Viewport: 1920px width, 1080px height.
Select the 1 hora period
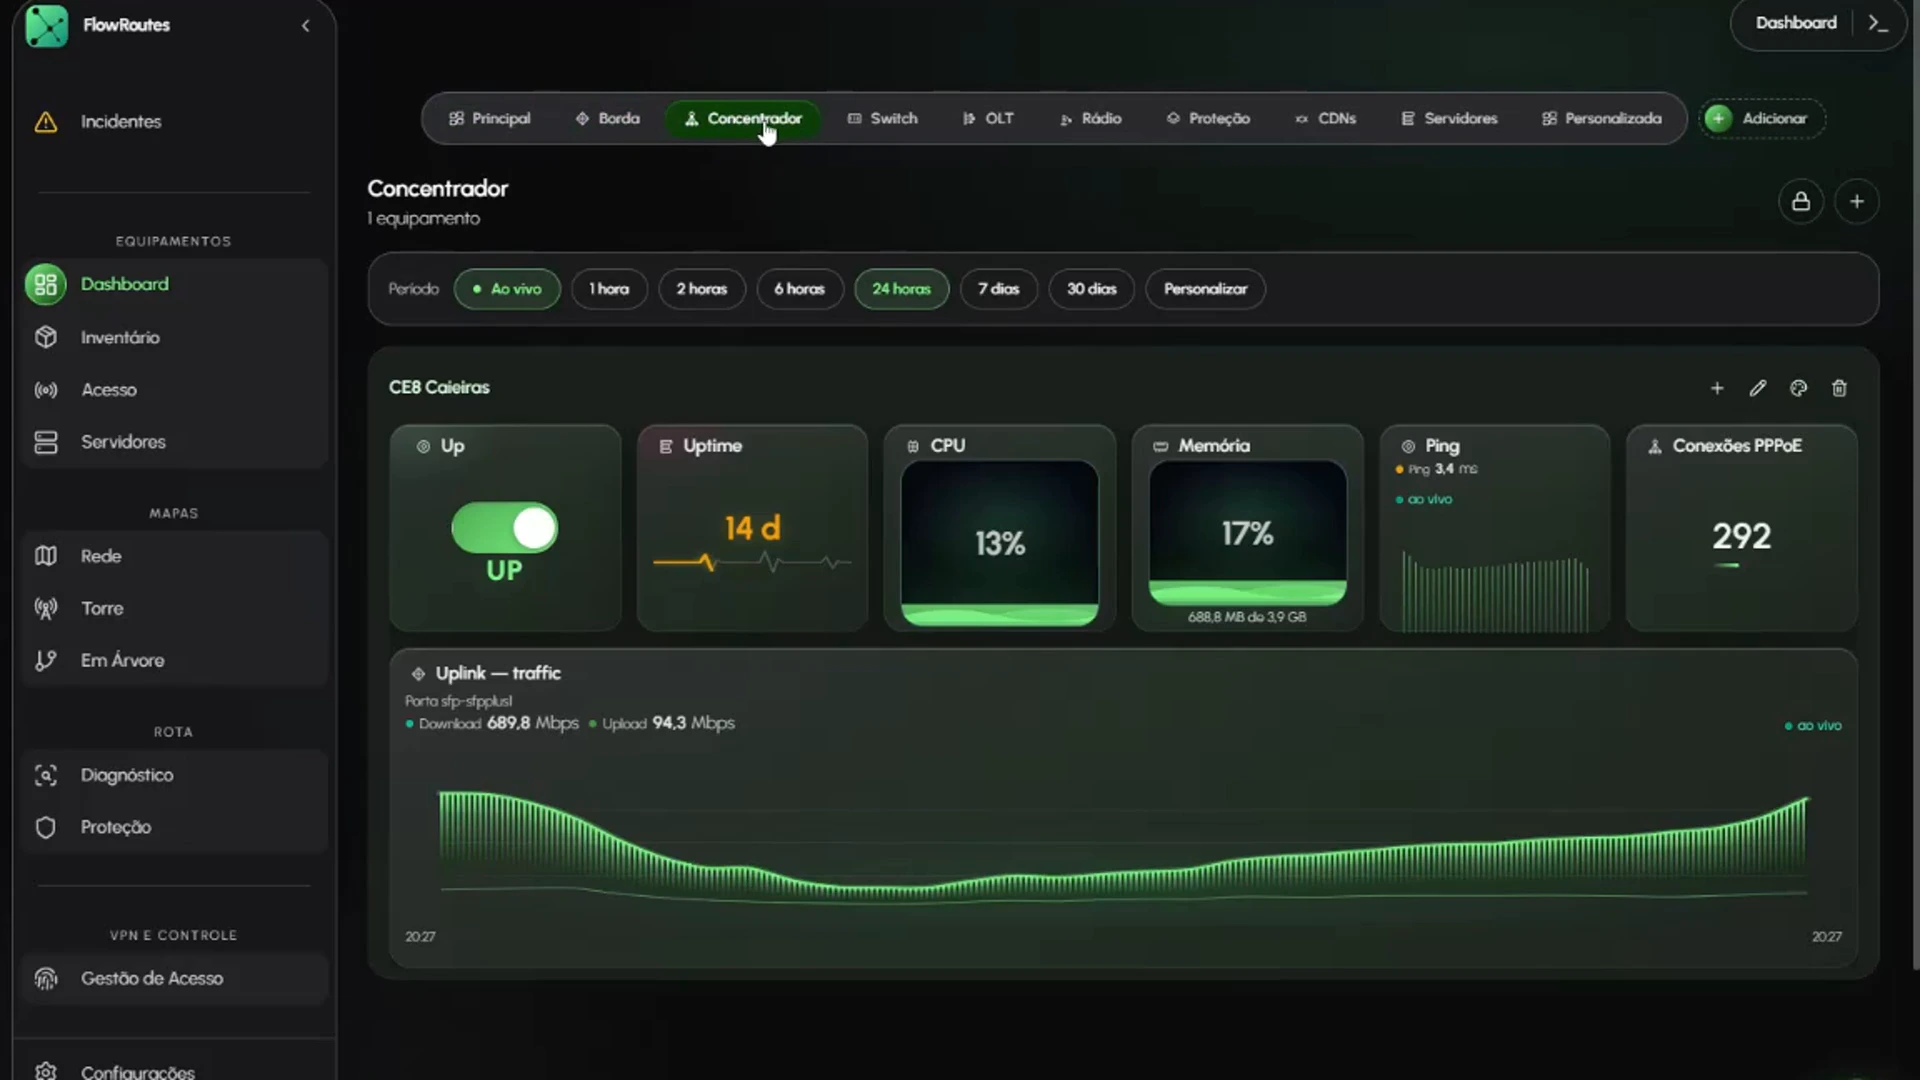609,289
